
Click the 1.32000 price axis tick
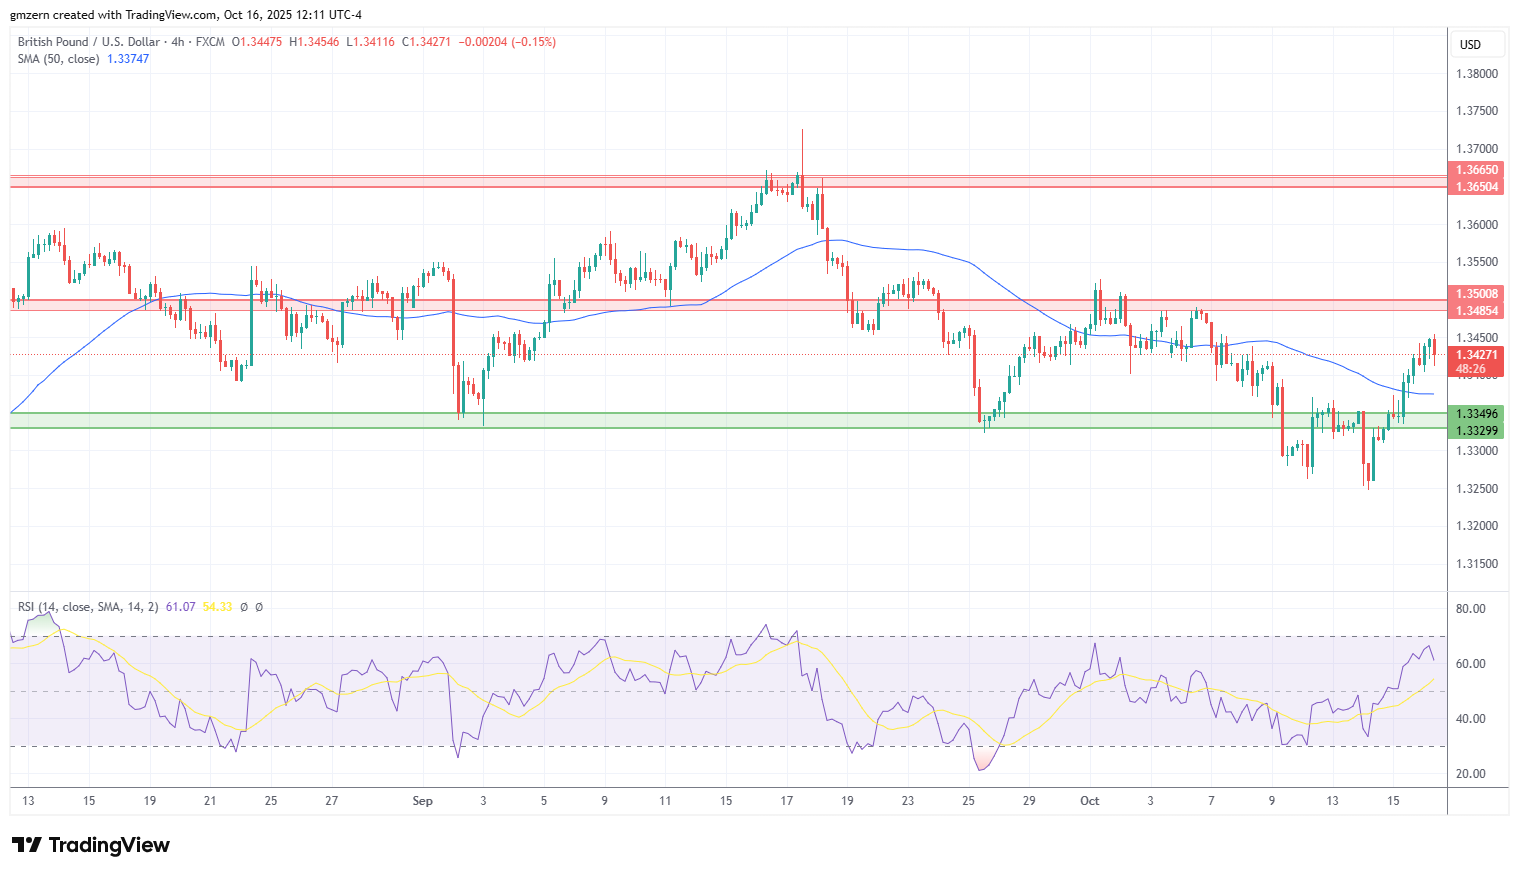[1476, 526]
